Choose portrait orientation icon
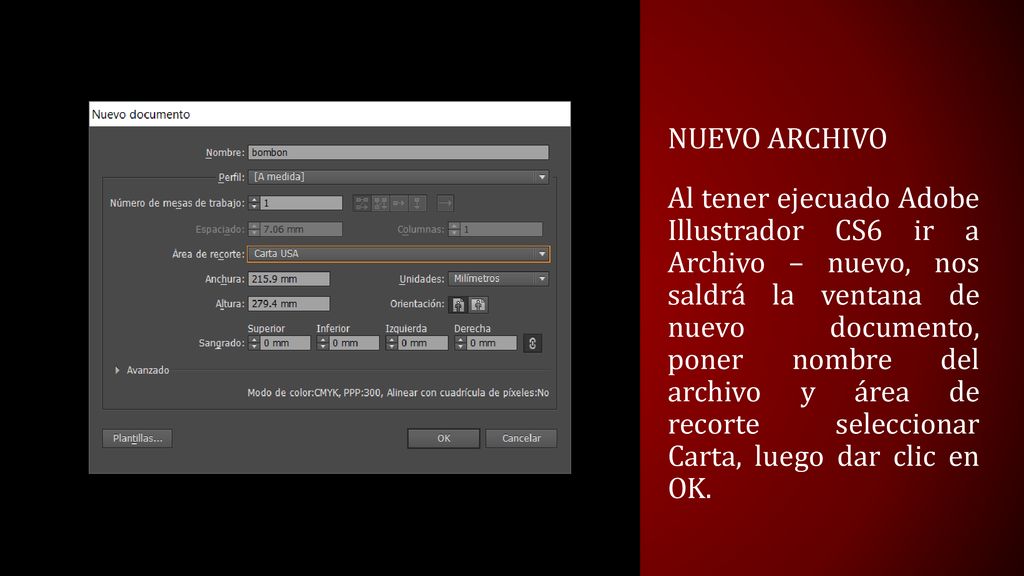The image size is (1024, 576). pos(458,304)
